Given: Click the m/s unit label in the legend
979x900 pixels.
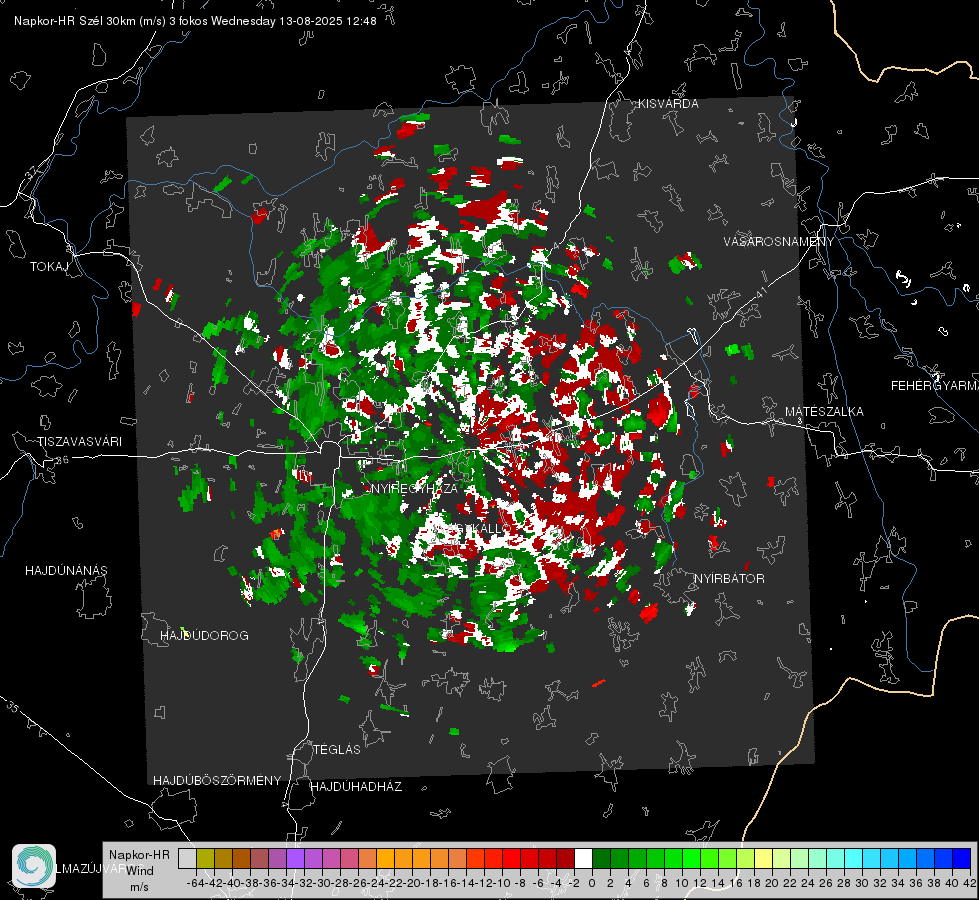Looking at the screenshot, I should point(139,887).
